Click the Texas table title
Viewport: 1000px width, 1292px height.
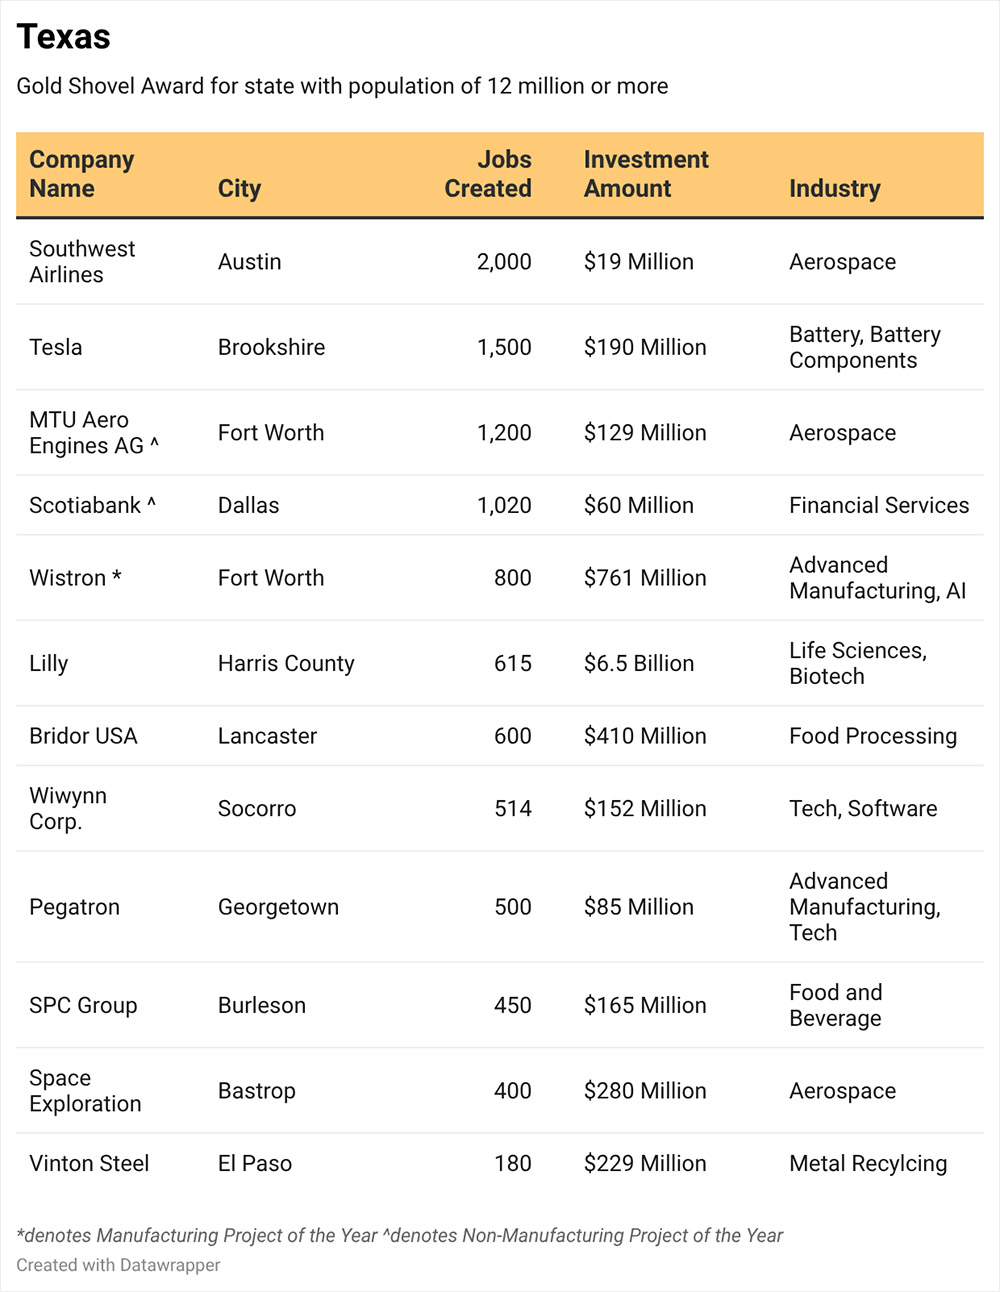tap(64, 37)
